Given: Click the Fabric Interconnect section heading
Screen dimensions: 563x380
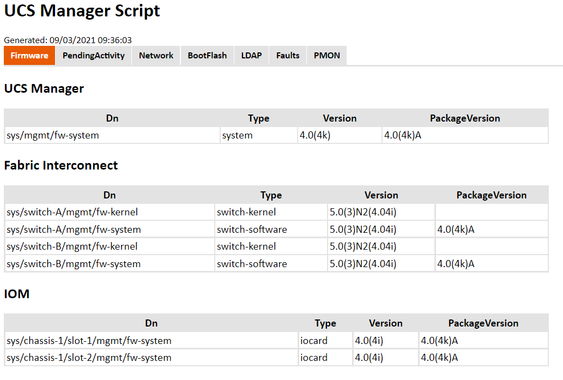Looking at the screenshot, I should (x=61, y=165).
